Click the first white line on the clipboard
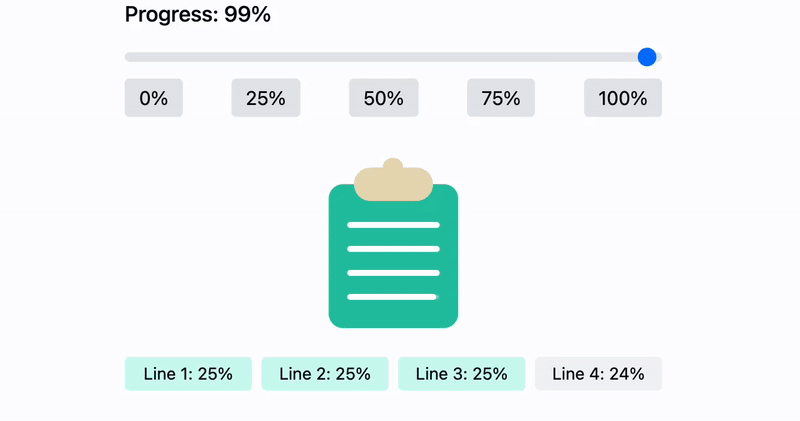Viewport: 800px width, 421px height. click(393, 225)
